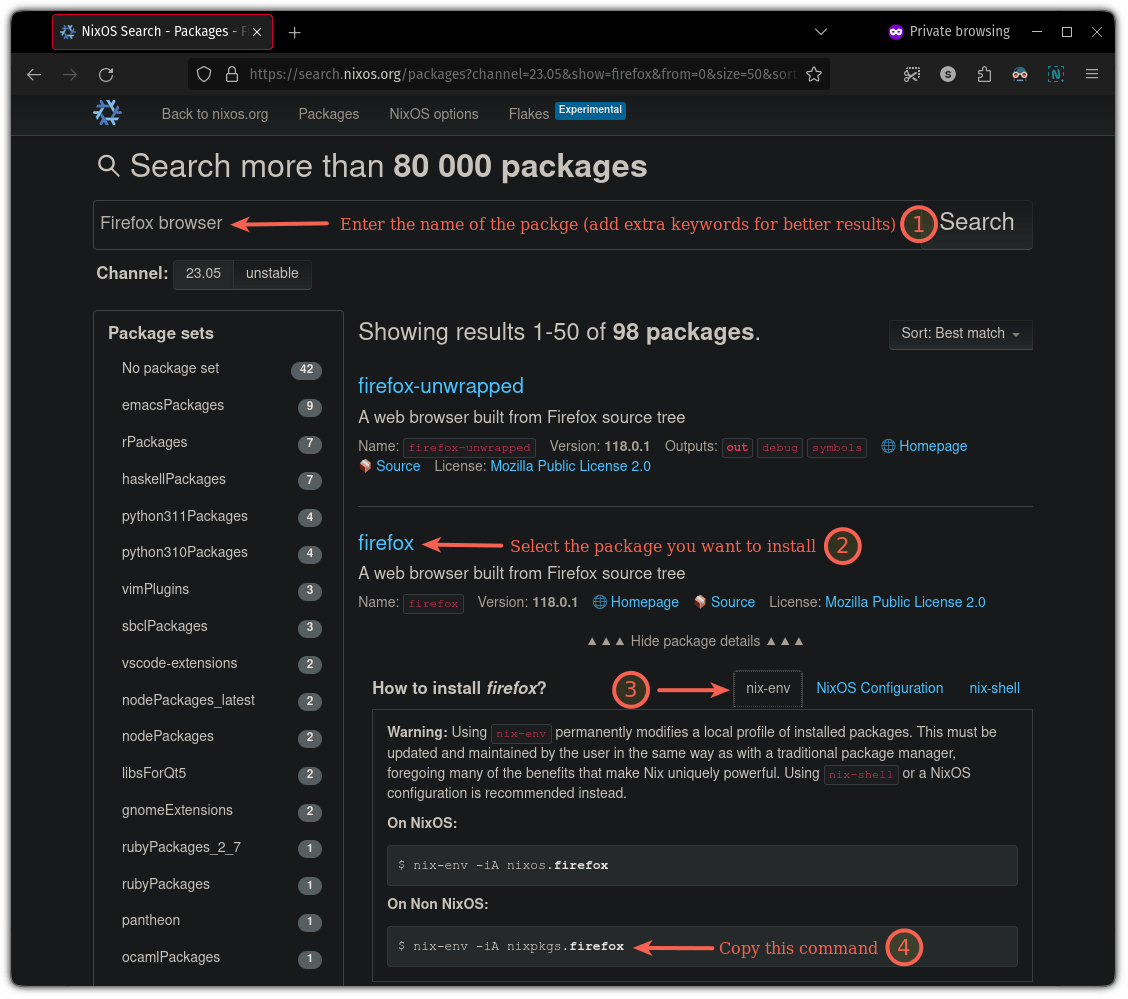Click the NixOS snowflake logo

[107, 113]
